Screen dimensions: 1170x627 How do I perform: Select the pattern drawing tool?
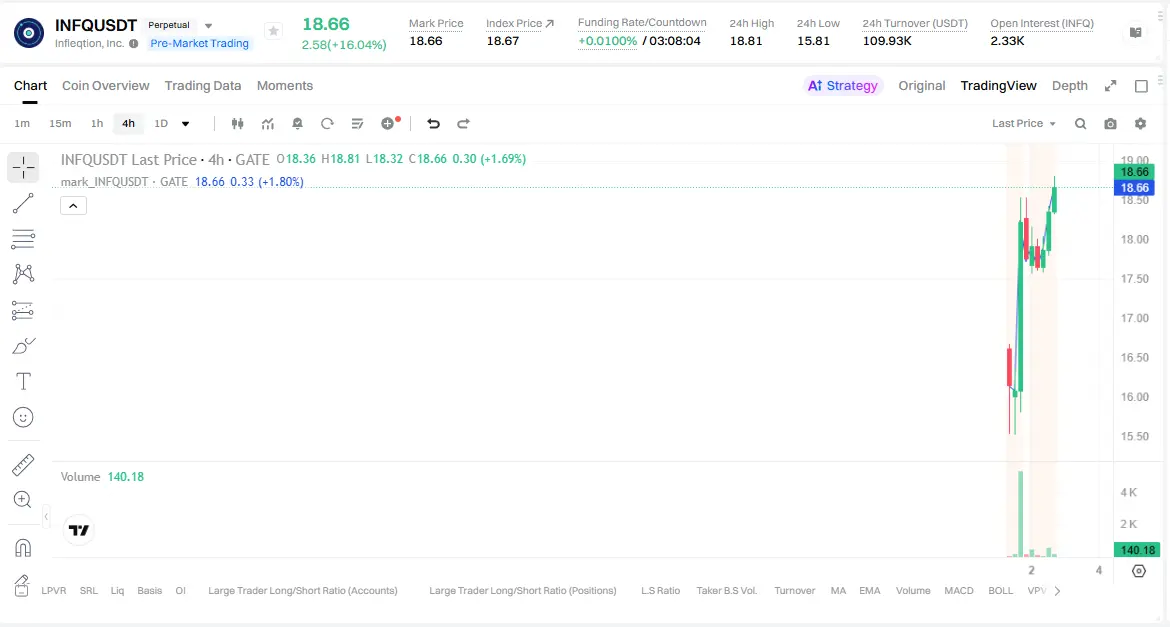click(x=23, y=274)
